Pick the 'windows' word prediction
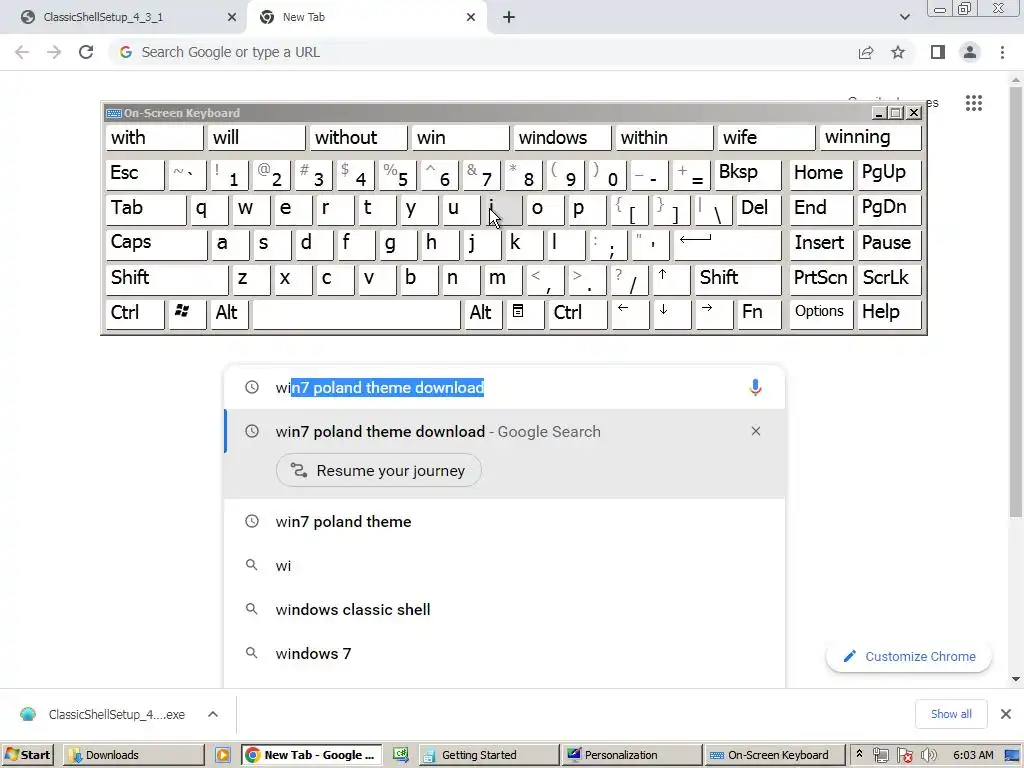 [x=562, y=138]
